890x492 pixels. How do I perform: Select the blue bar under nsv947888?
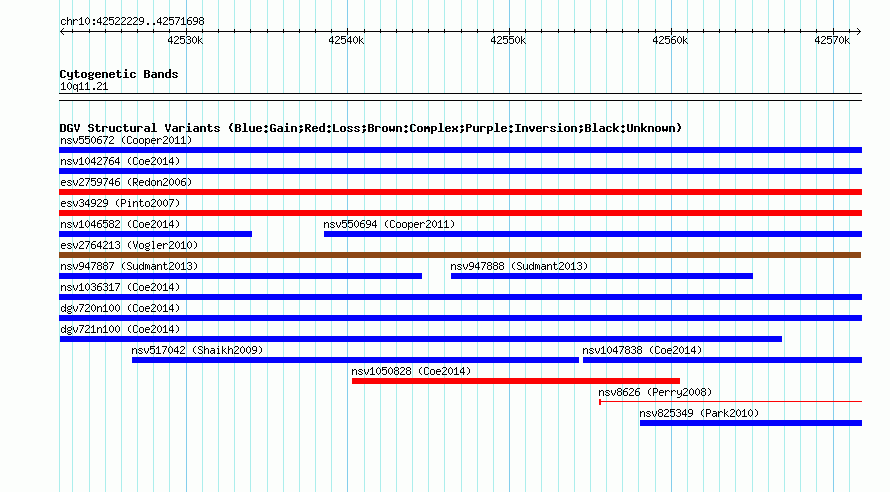(602, 276)
